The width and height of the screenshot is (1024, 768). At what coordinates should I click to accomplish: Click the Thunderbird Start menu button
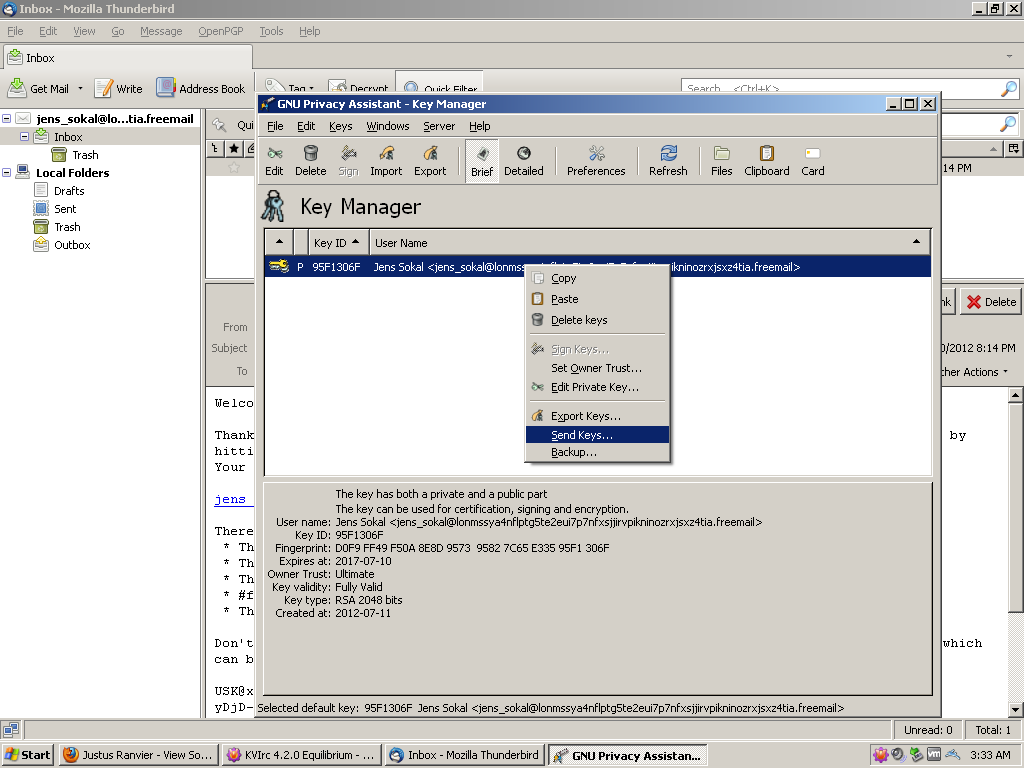point(27,755)
